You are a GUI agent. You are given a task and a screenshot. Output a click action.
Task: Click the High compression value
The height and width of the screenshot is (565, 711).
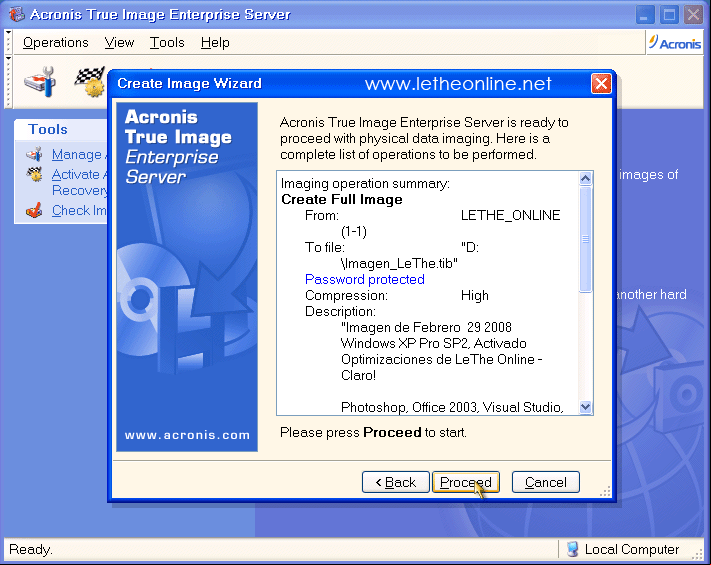point(475,296)
